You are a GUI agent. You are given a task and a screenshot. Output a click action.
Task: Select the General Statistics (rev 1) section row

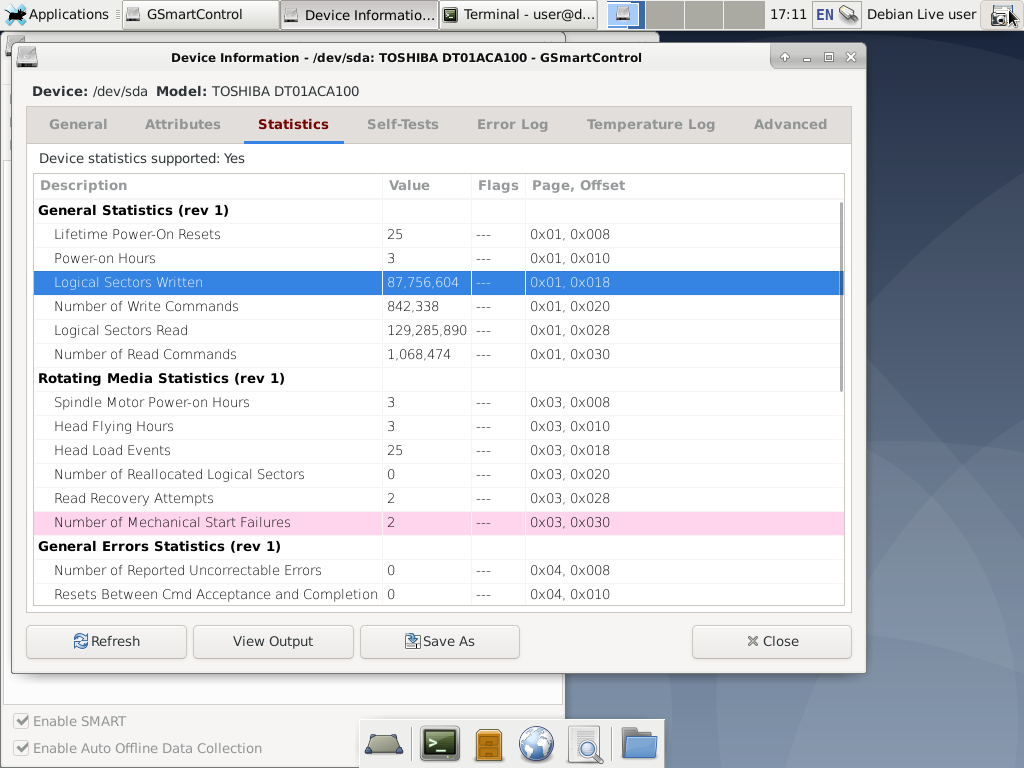coord(439,210)
